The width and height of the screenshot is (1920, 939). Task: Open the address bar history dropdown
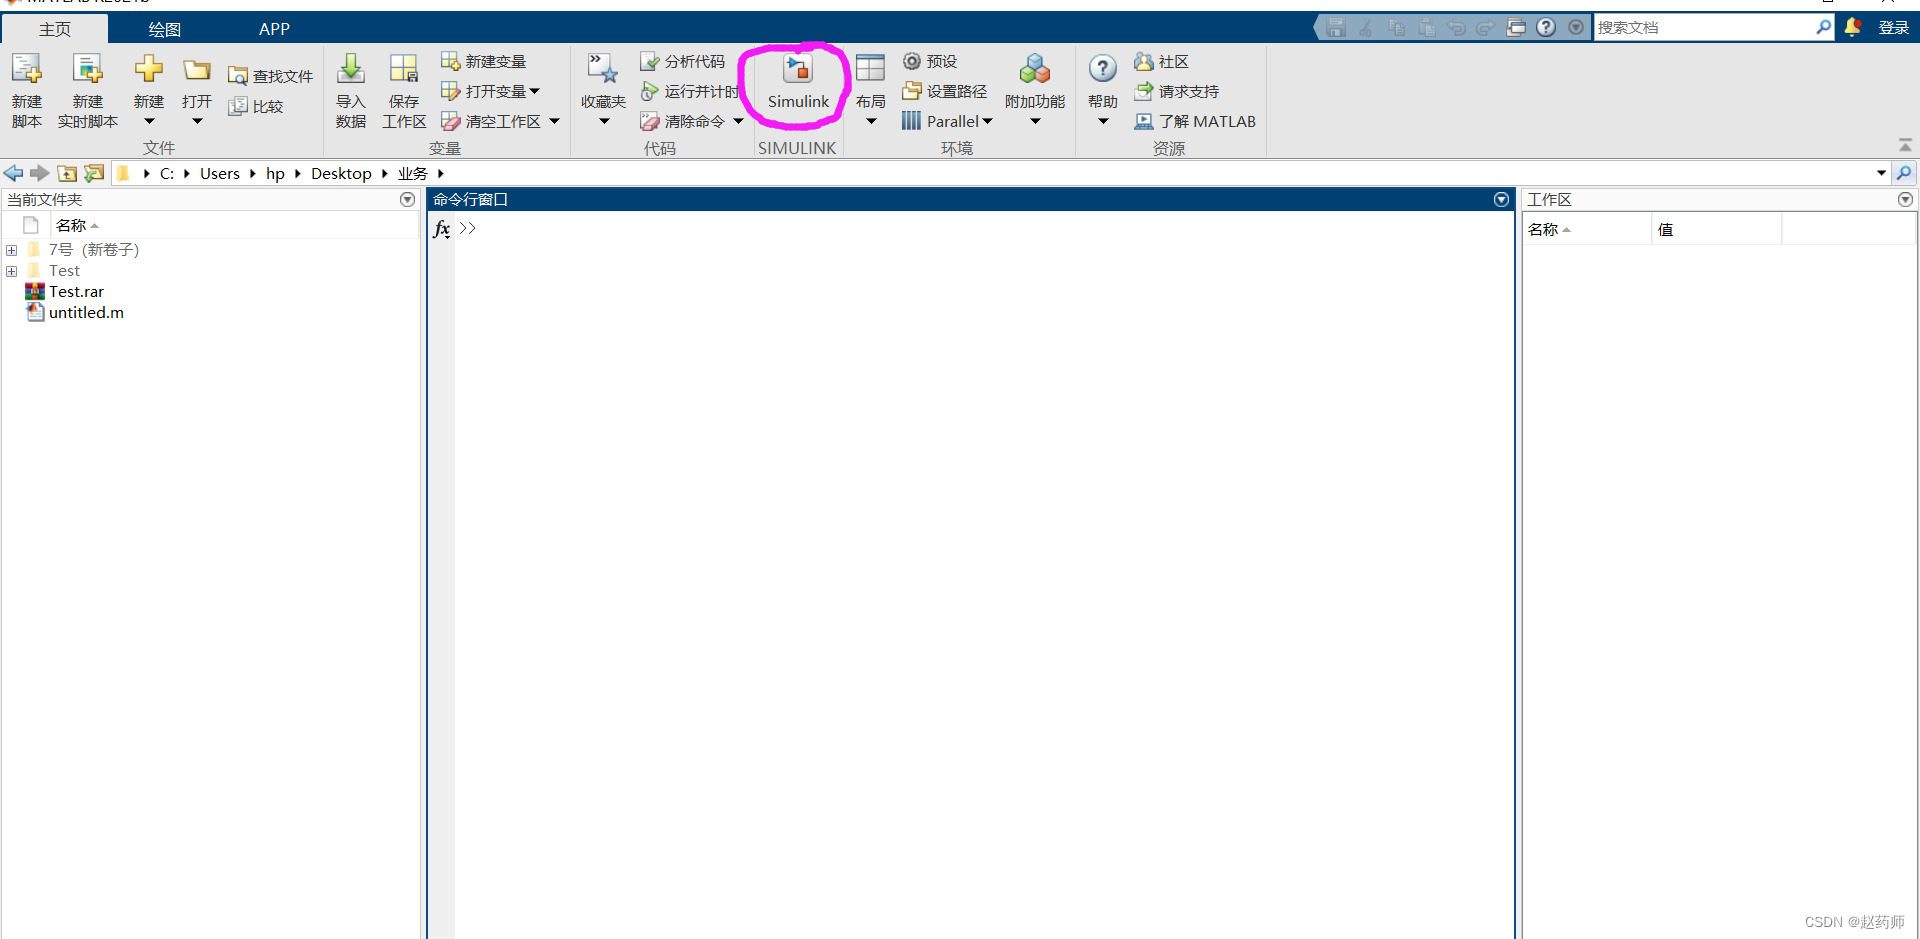point(1881,173)
